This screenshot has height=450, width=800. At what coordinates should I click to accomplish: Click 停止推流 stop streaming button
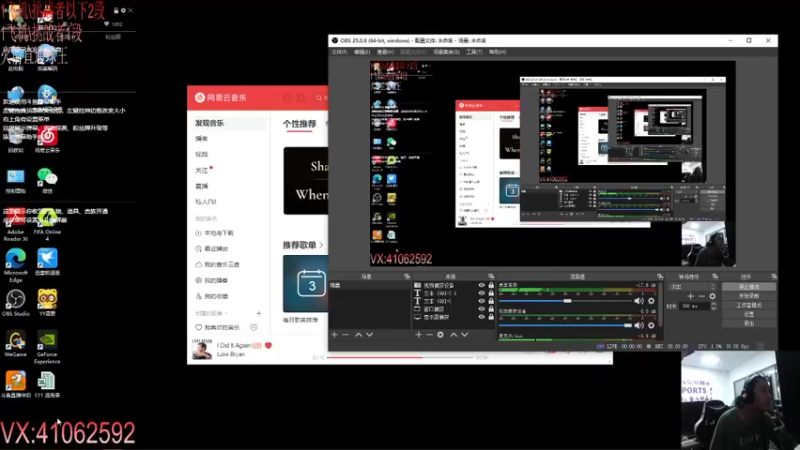tap(749, 287)
